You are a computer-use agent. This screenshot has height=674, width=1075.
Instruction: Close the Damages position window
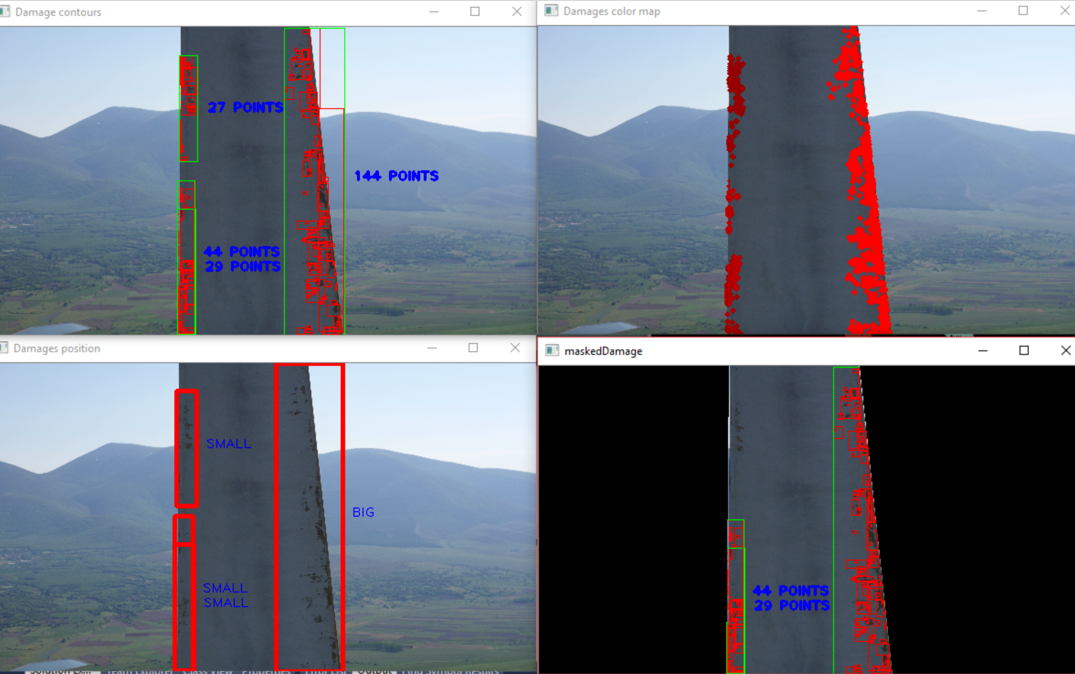[514, 348]
